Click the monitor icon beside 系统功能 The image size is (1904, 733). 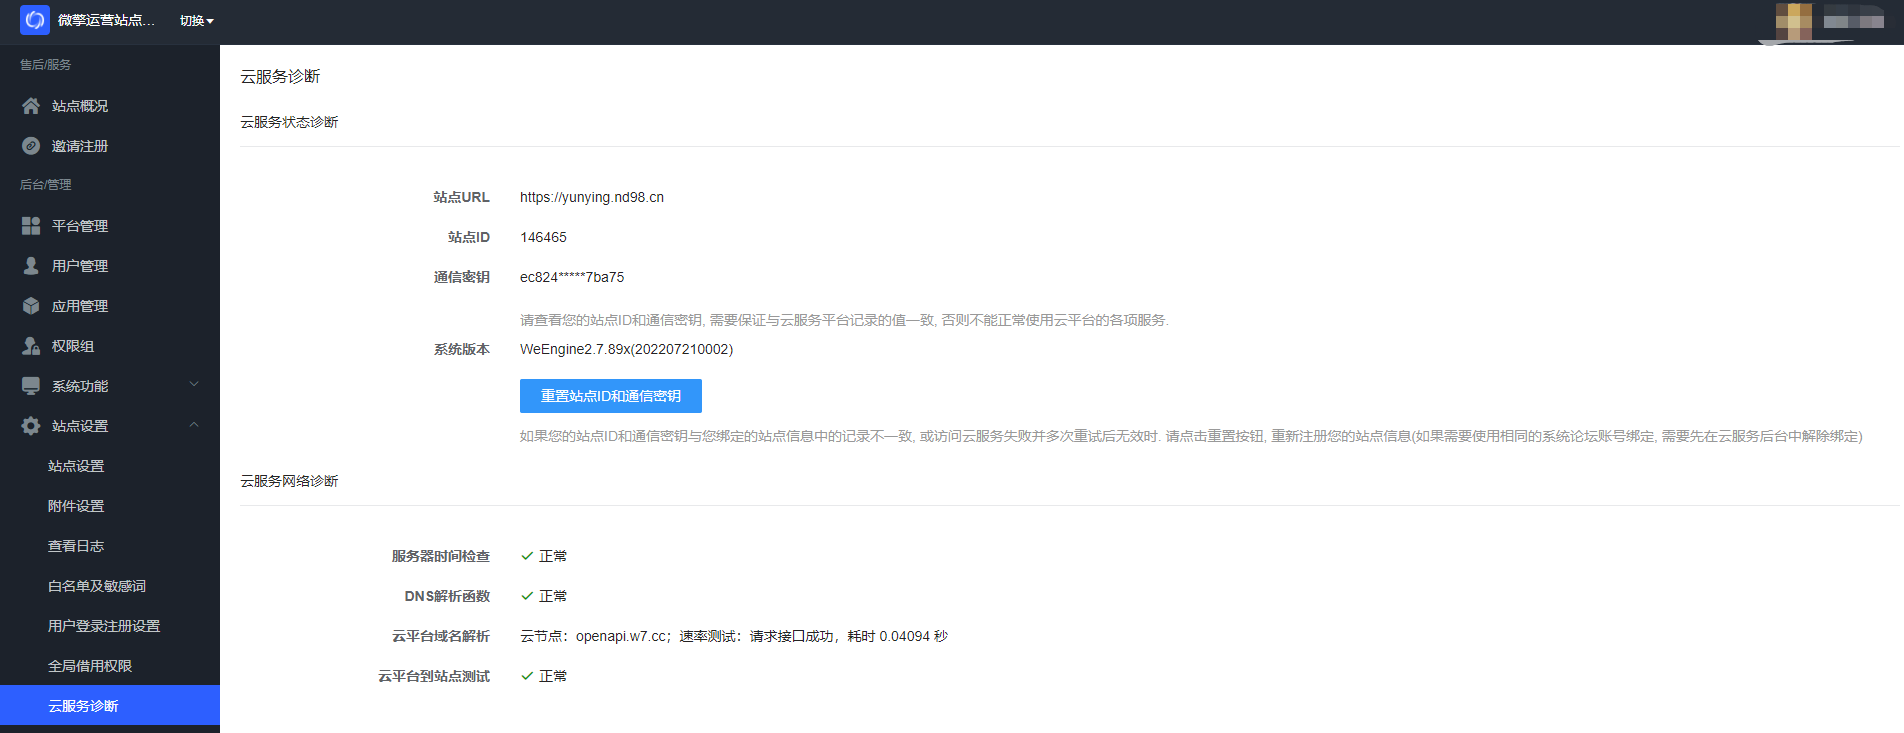[x=31, y=386]
